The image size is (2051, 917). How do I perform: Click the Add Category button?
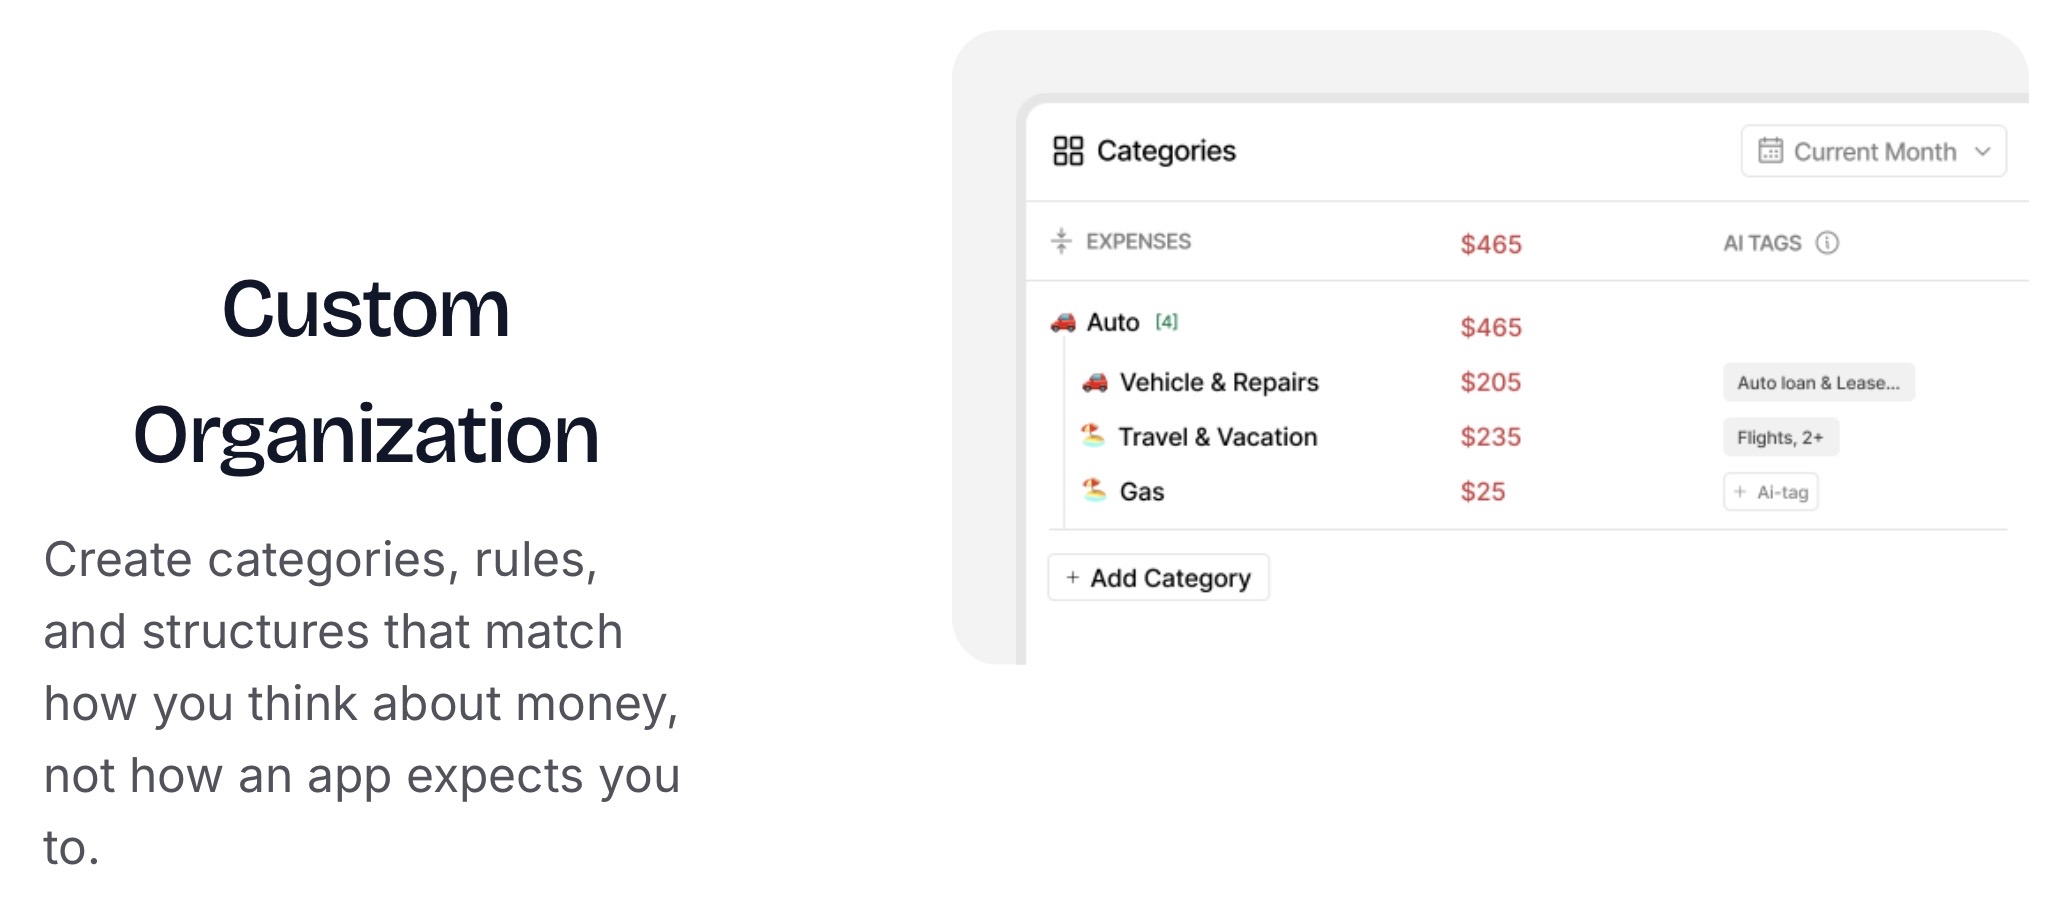coord(1158,577)
